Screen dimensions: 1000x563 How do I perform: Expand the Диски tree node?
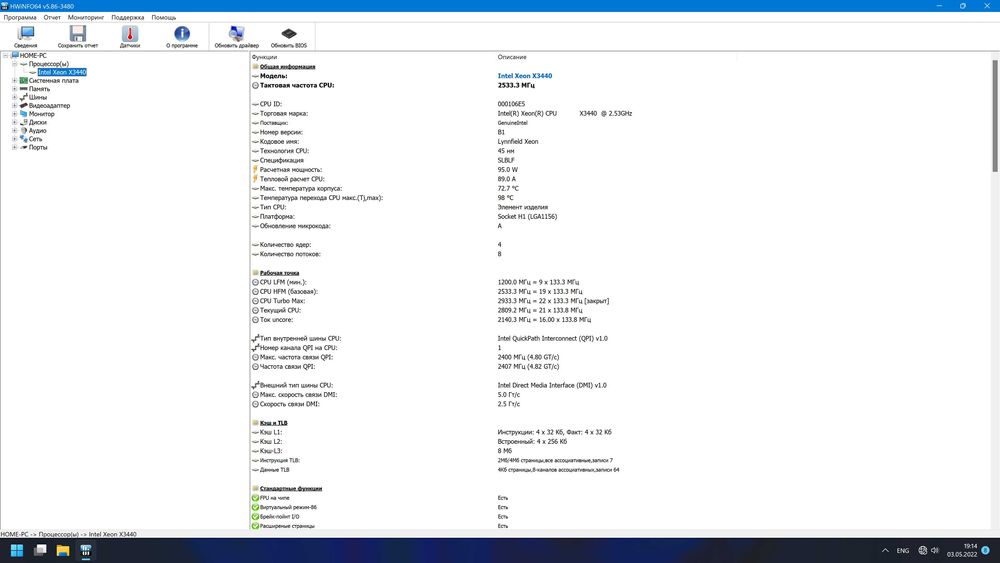point(15,122)
